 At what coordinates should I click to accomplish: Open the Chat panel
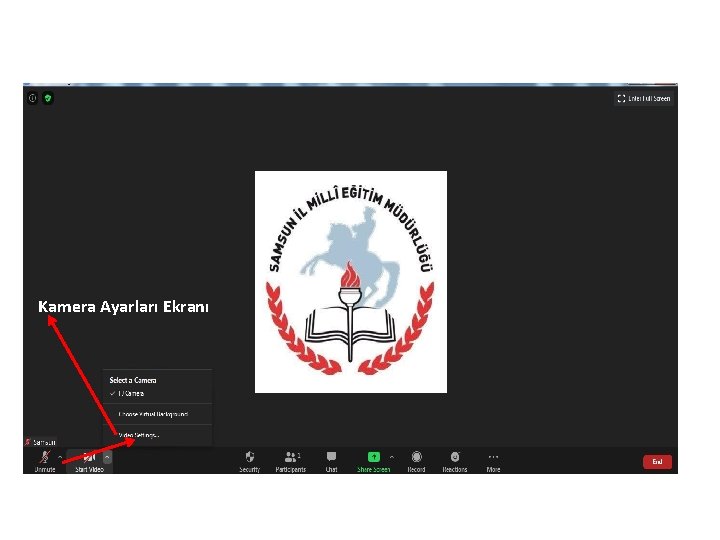click(331, 461)
